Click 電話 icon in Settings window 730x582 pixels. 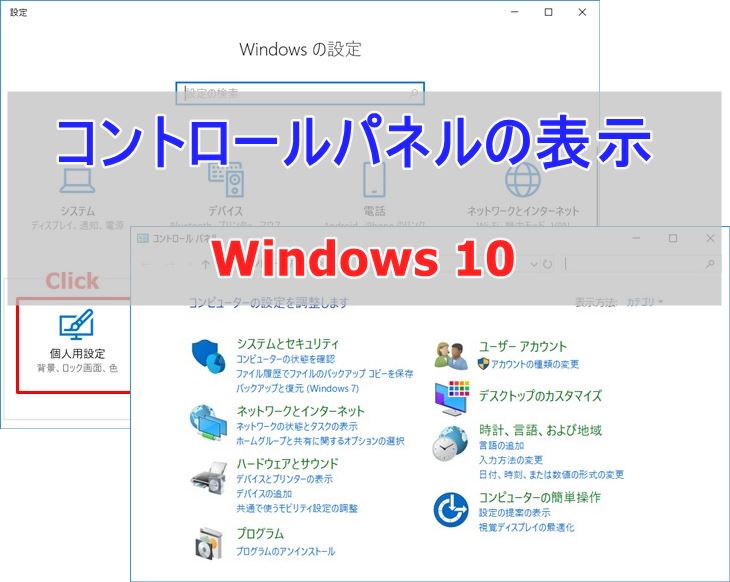pos(374,179)
